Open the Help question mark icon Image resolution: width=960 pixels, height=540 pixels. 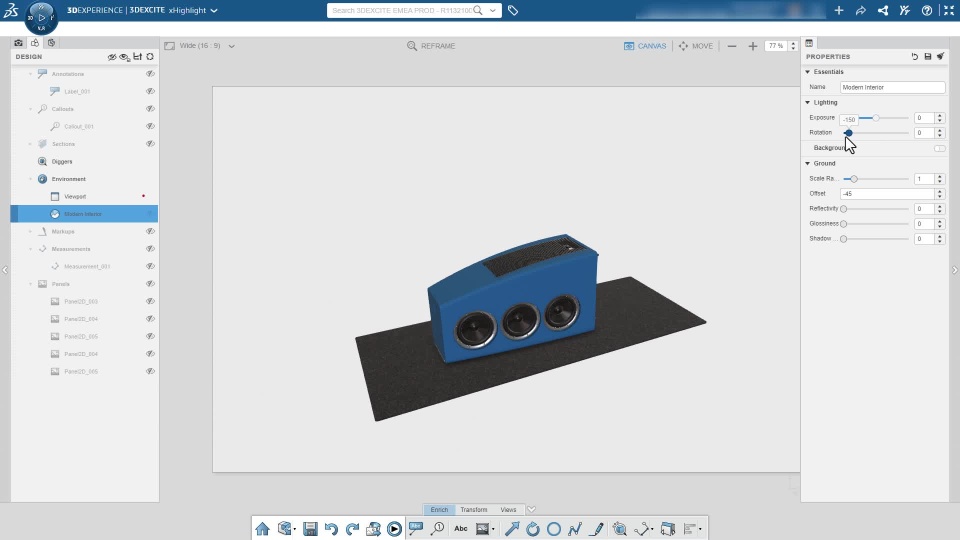[x=927, y=10]
